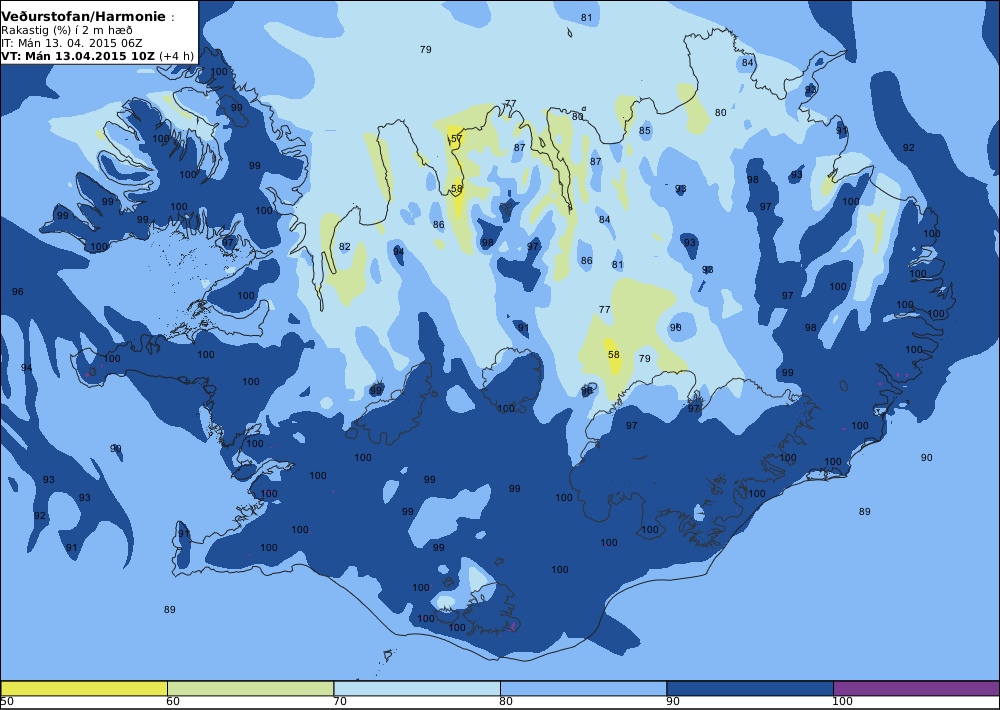The height and width of the screenshot is (710, 1000).
Task: Click the legend scale label "60"
Action: tap(173, 702)
